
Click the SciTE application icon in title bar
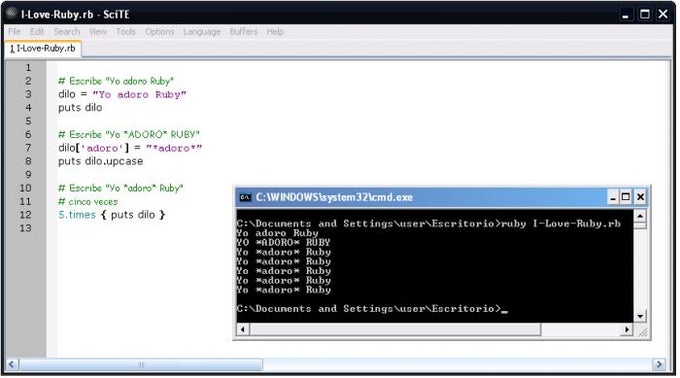pos(12,13)
